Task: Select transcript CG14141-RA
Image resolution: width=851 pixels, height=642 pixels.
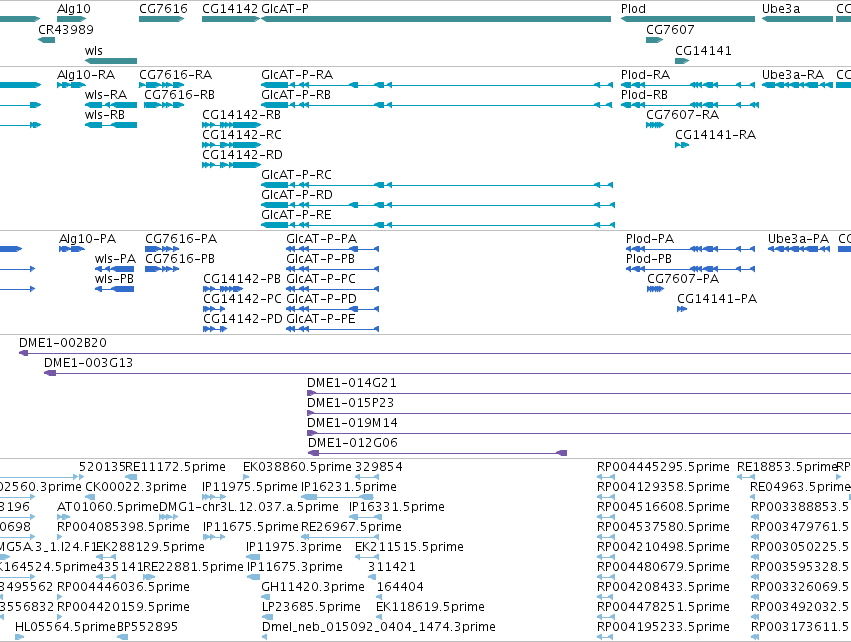Action: (716, 135)
